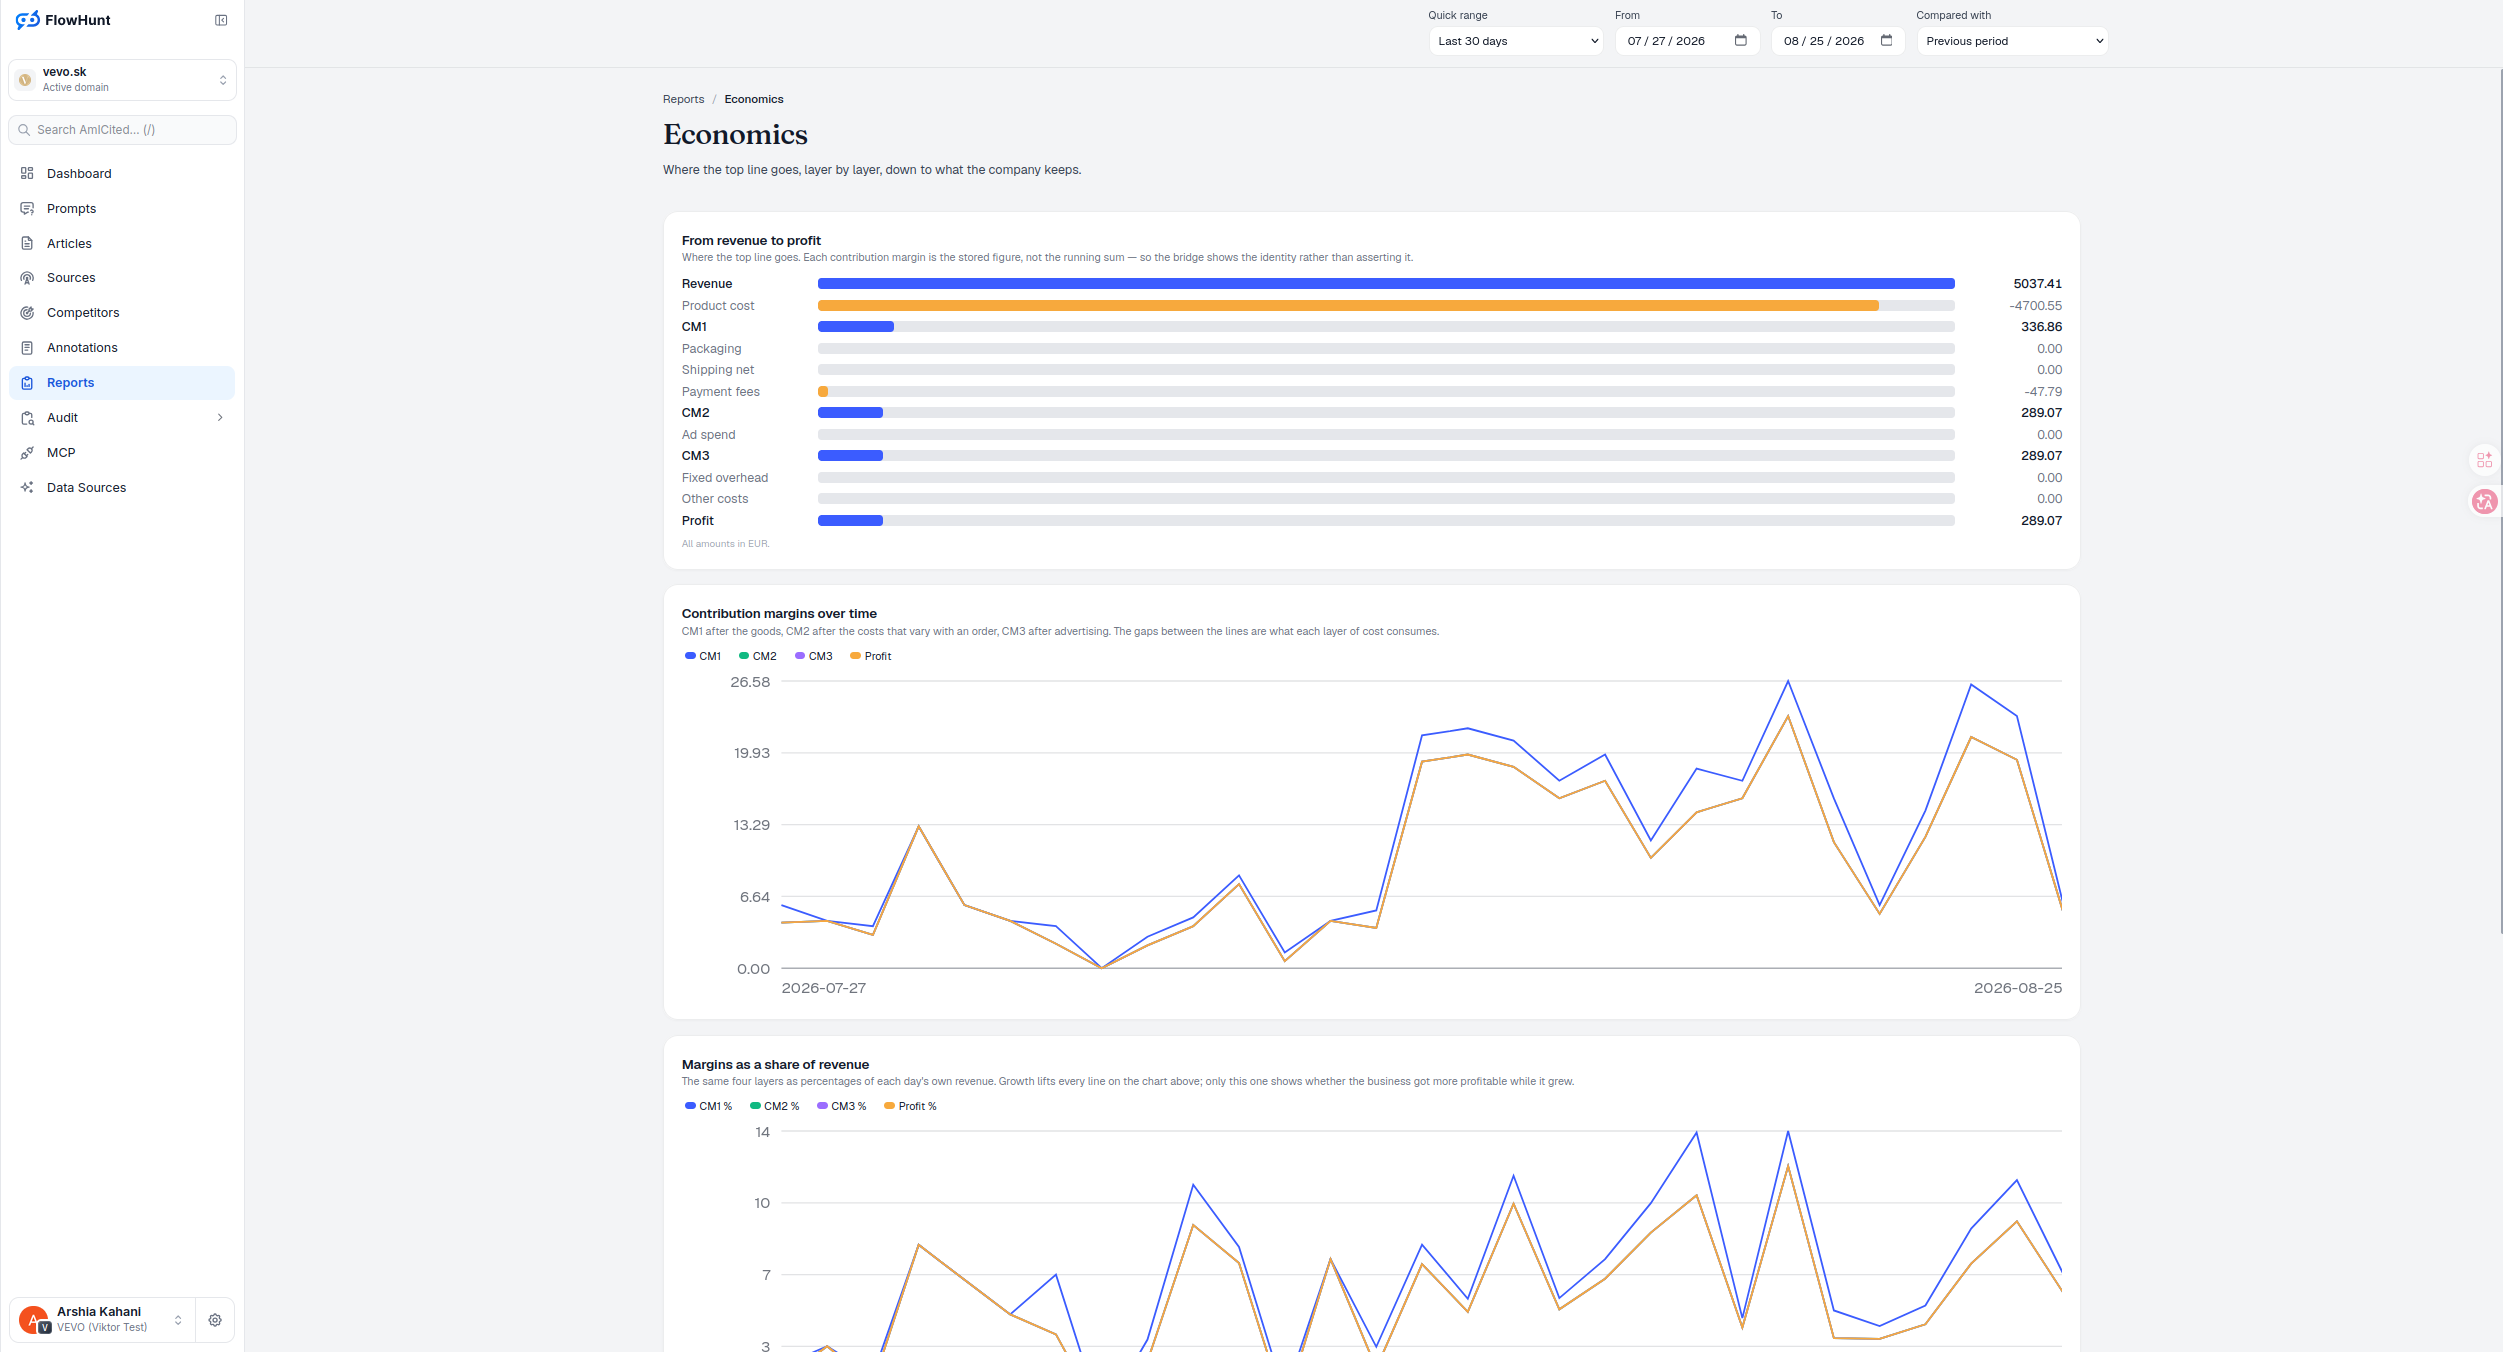
Task: Click the Revenue blue bar
Action: (1386, 284)
